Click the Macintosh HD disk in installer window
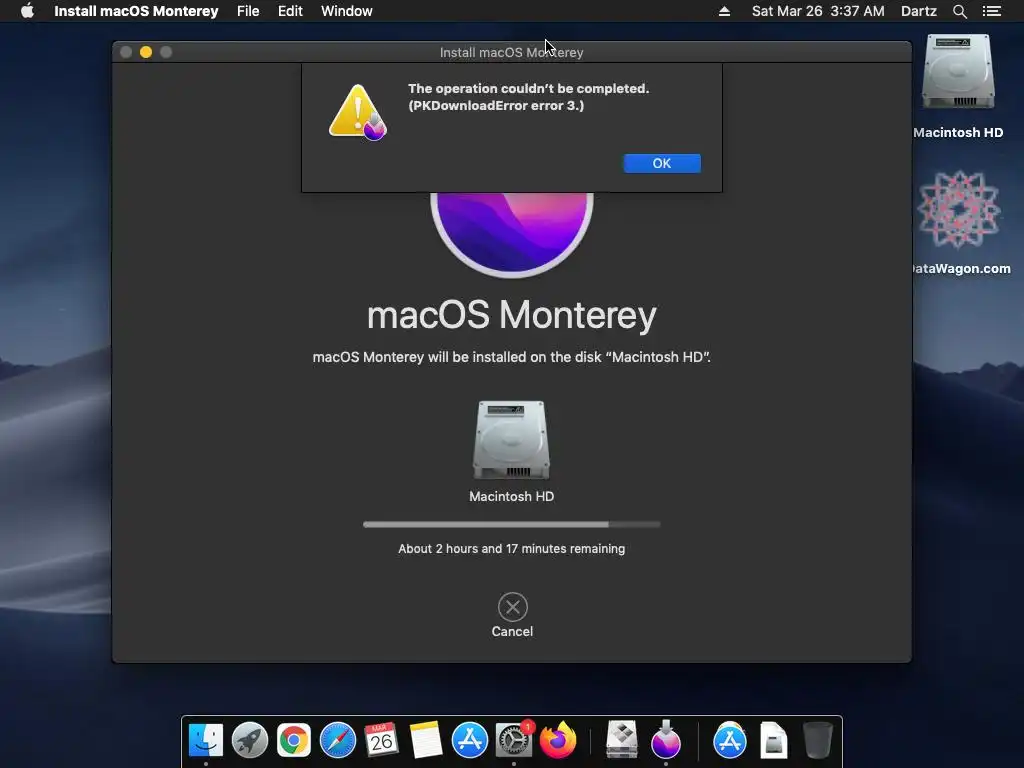The height and width of the screenshot is (768, 1024). (511, 441)
